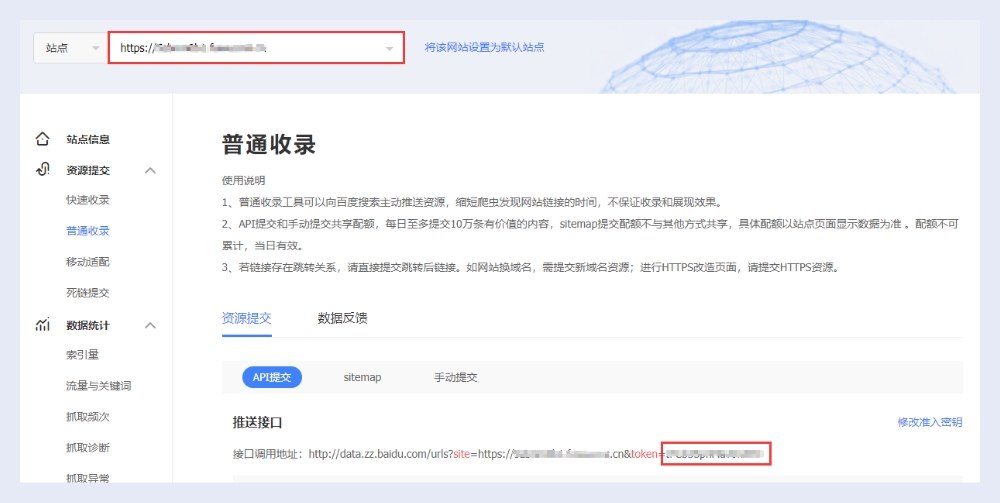Collapse the 数据统计 section chevron
1000x503 pixels.
151,325
